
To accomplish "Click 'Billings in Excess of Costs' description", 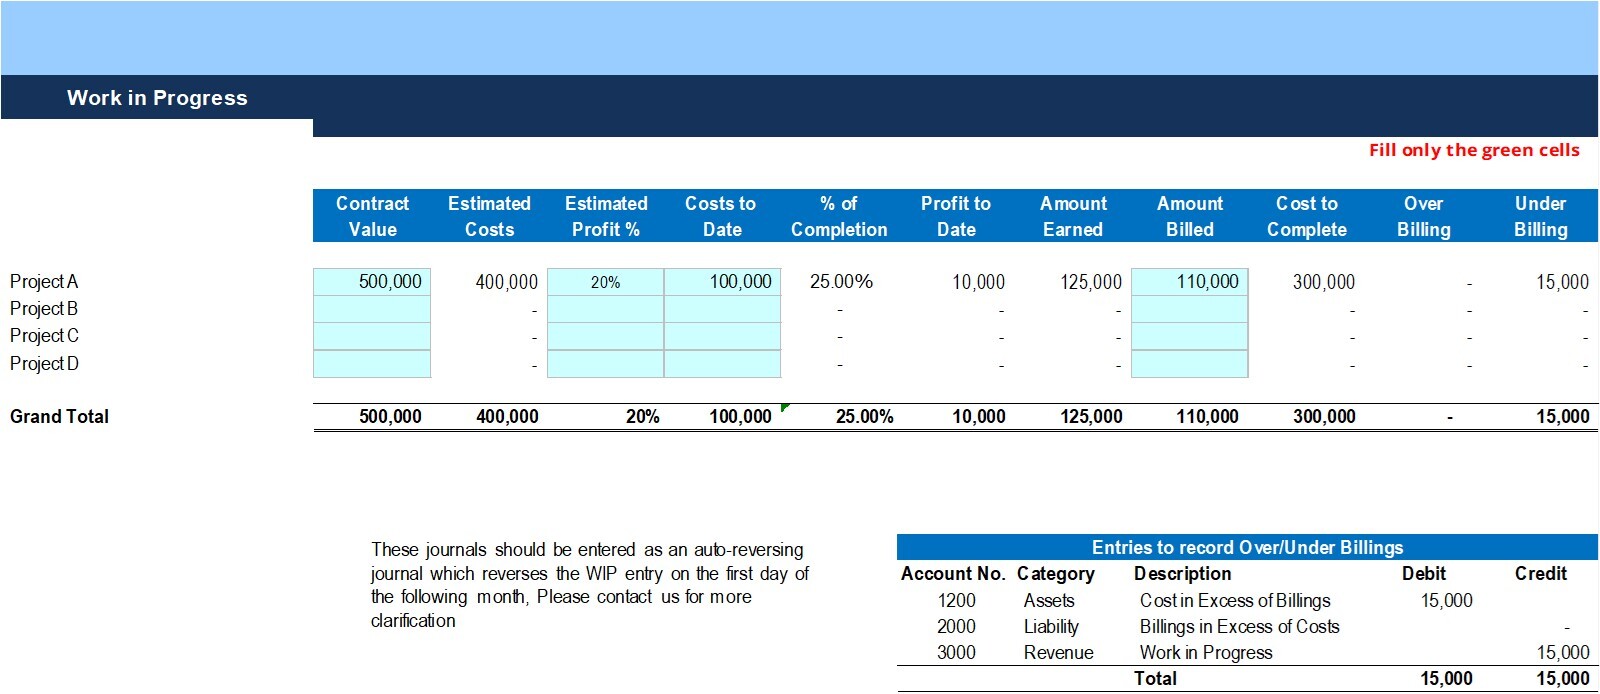I will click(x=1239, y=627).
